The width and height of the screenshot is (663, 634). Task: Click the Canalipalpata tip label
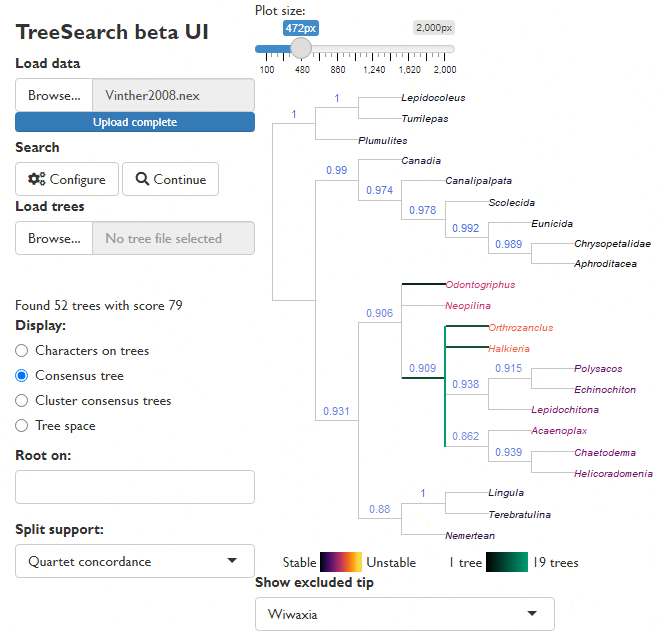(x=478, y=181)
